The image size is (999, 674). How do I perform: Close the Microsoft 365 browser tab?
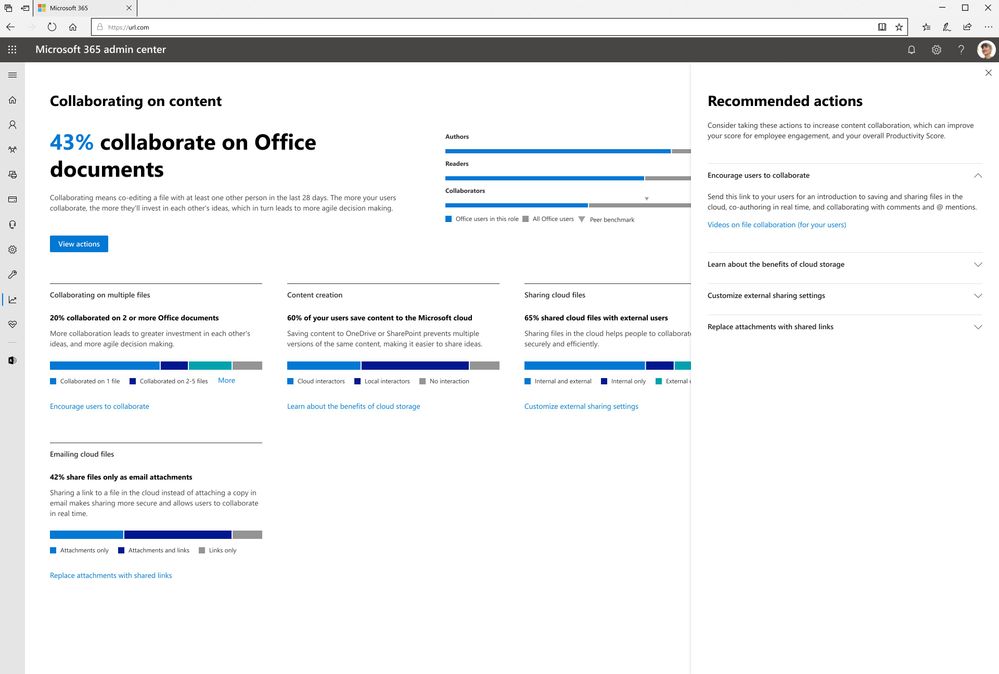click(x=129, y=8)
